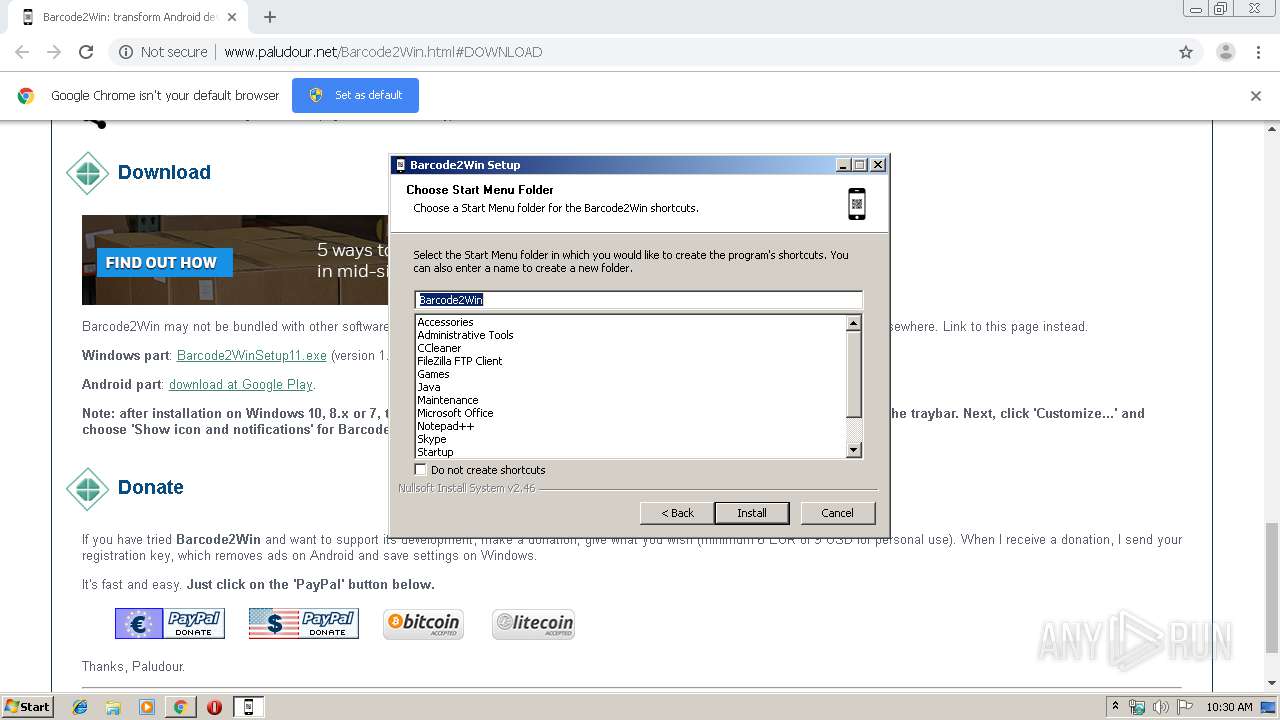Viewport: 1280px width, 720px height.
Task: Open the Chrome profile avatar icon
Action: click(1226, 52)
